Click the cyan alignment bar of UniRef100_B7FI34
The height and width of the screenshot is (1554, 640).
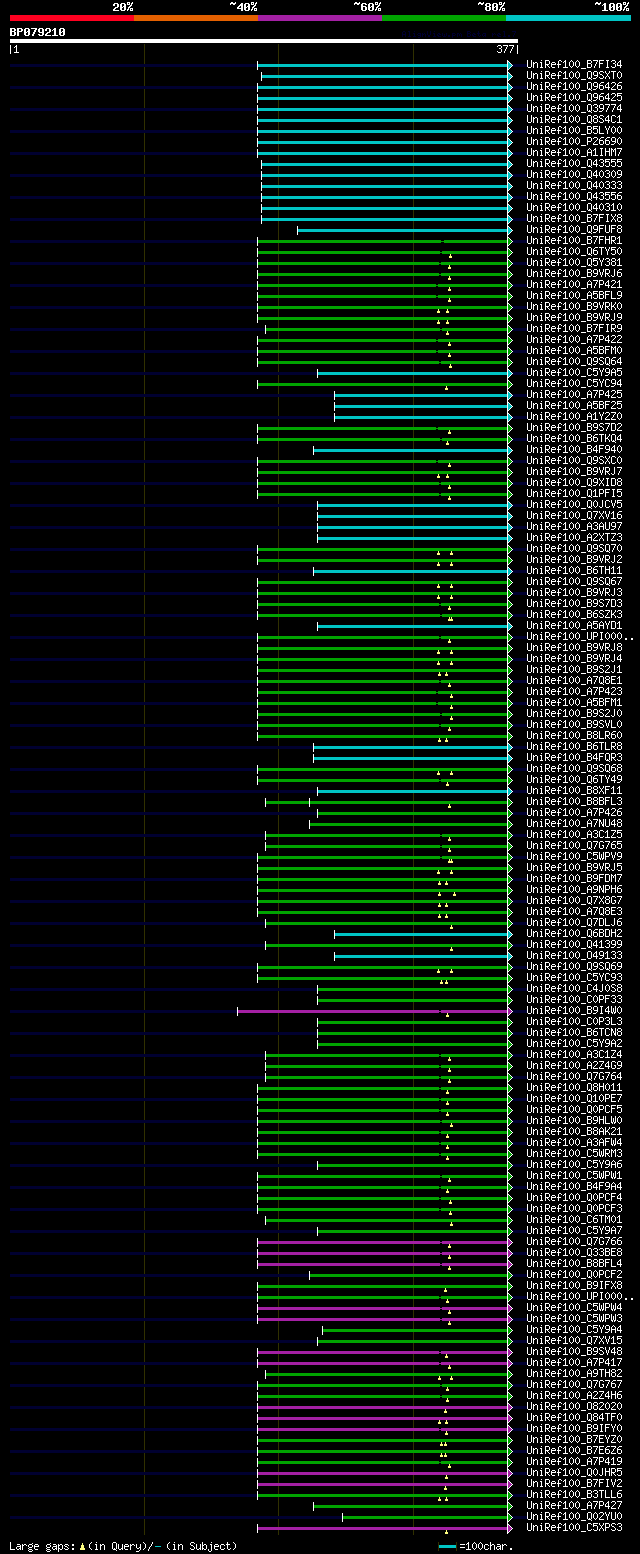(x=385, y=65)
